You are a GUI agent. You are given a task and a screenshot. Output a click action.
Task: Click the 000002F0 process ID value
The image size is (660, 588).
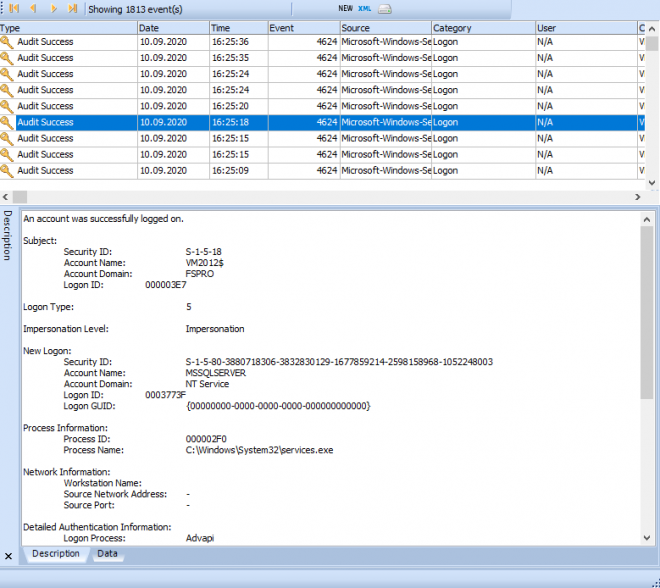(x=206, y=439)
